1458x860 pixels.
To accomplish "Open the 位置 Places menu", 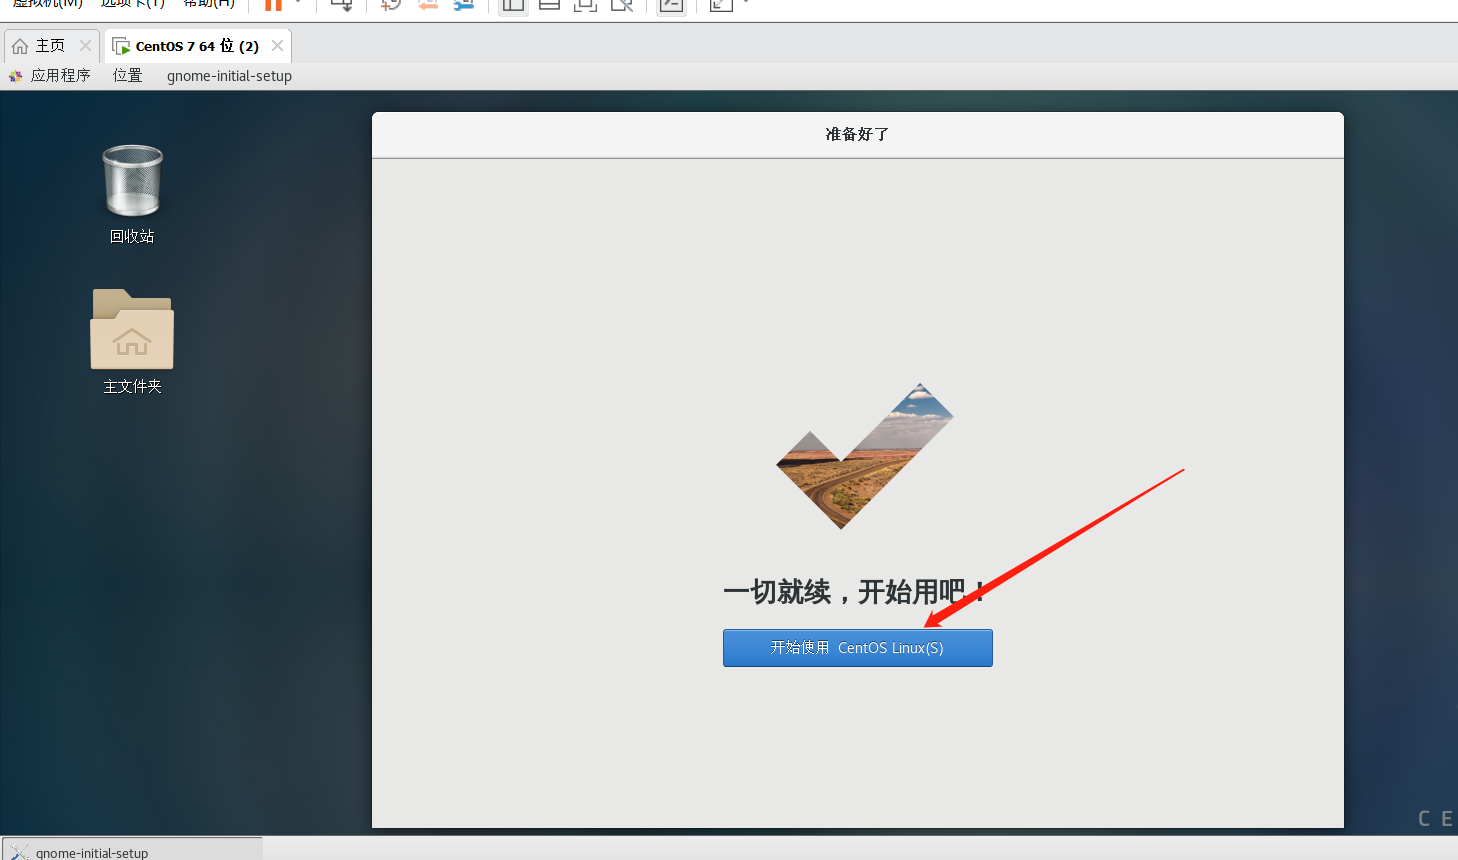I will click(127, 75).
